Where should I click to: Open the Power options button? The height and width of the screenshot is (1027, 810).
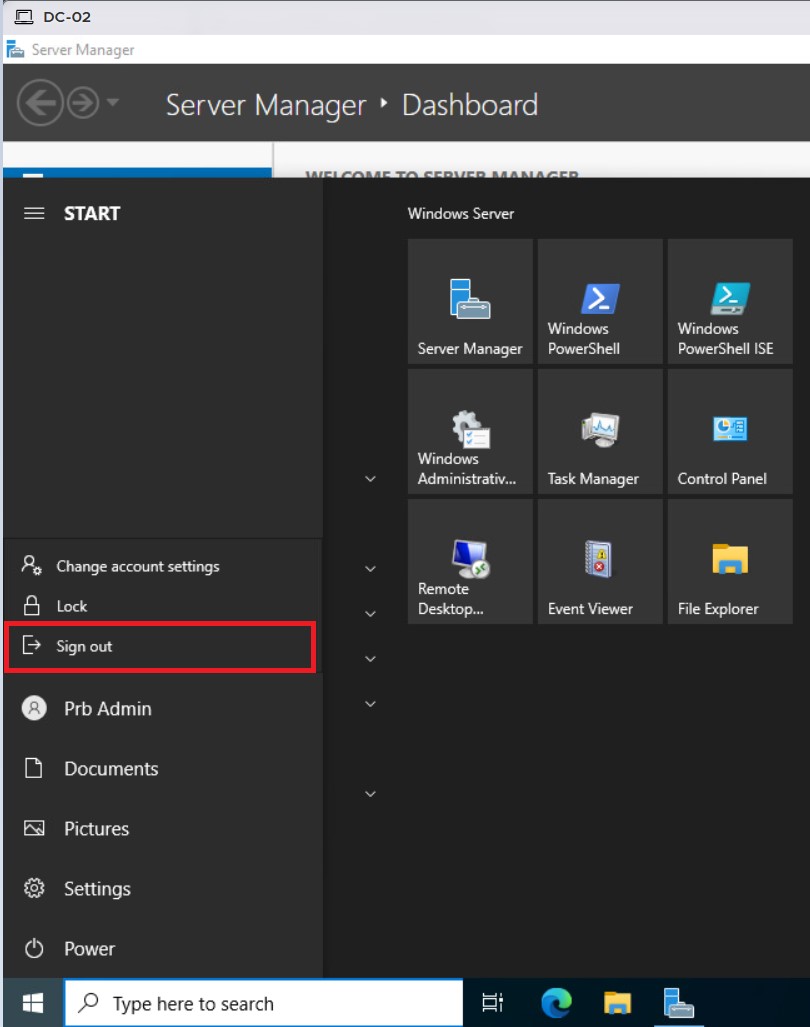[x=89, y=948]
